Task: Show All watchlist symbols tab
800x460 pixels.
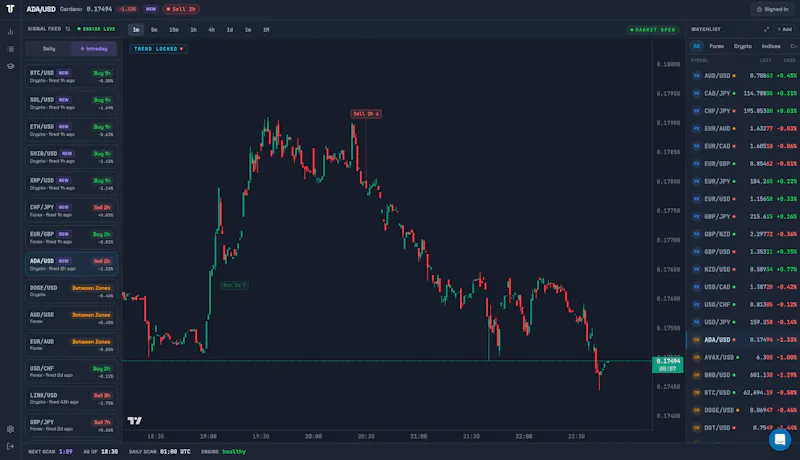Action: click(x=696, y=46)
